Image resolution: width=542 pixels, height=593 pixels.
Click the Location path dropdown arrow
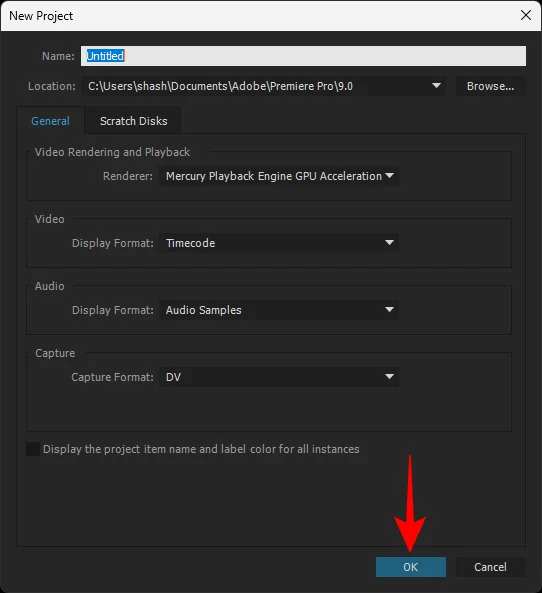click(x=436, y=86)
